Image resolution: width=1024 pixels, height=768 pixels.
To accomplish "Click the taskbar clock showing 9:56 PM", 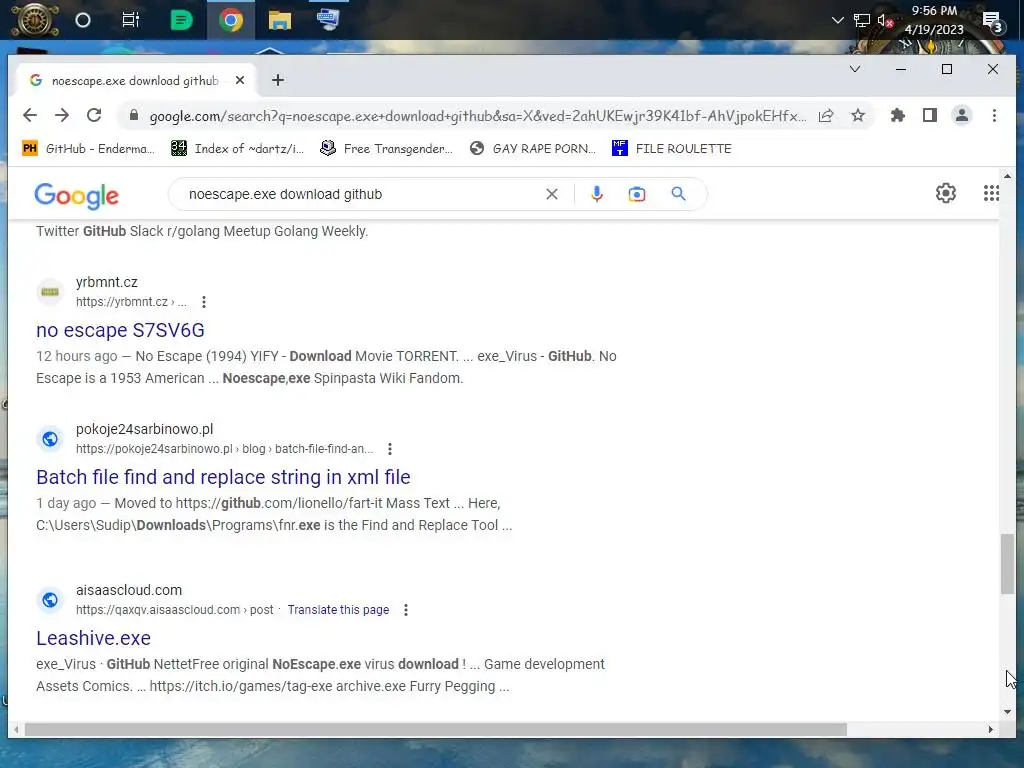I will coord(934,20).
